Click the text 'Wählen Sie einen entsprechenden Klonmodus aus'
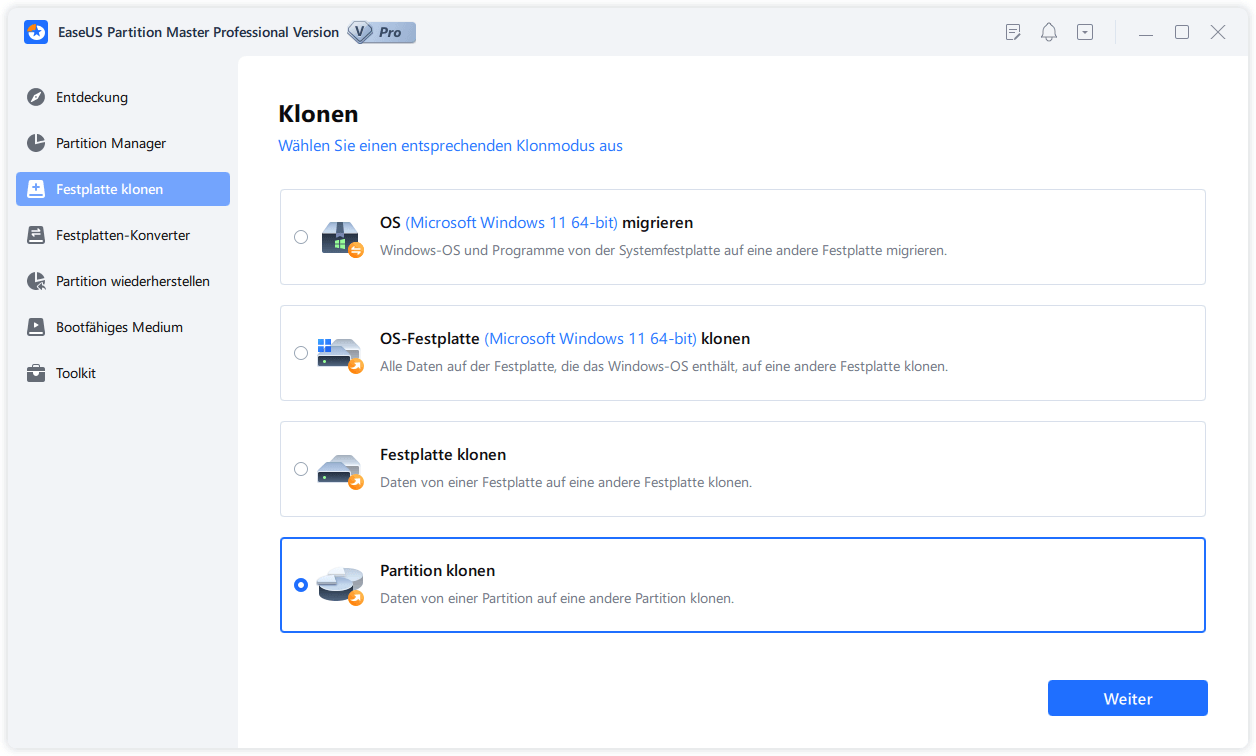Screen dimensions: 1256x756 click(x=450, y=146)
